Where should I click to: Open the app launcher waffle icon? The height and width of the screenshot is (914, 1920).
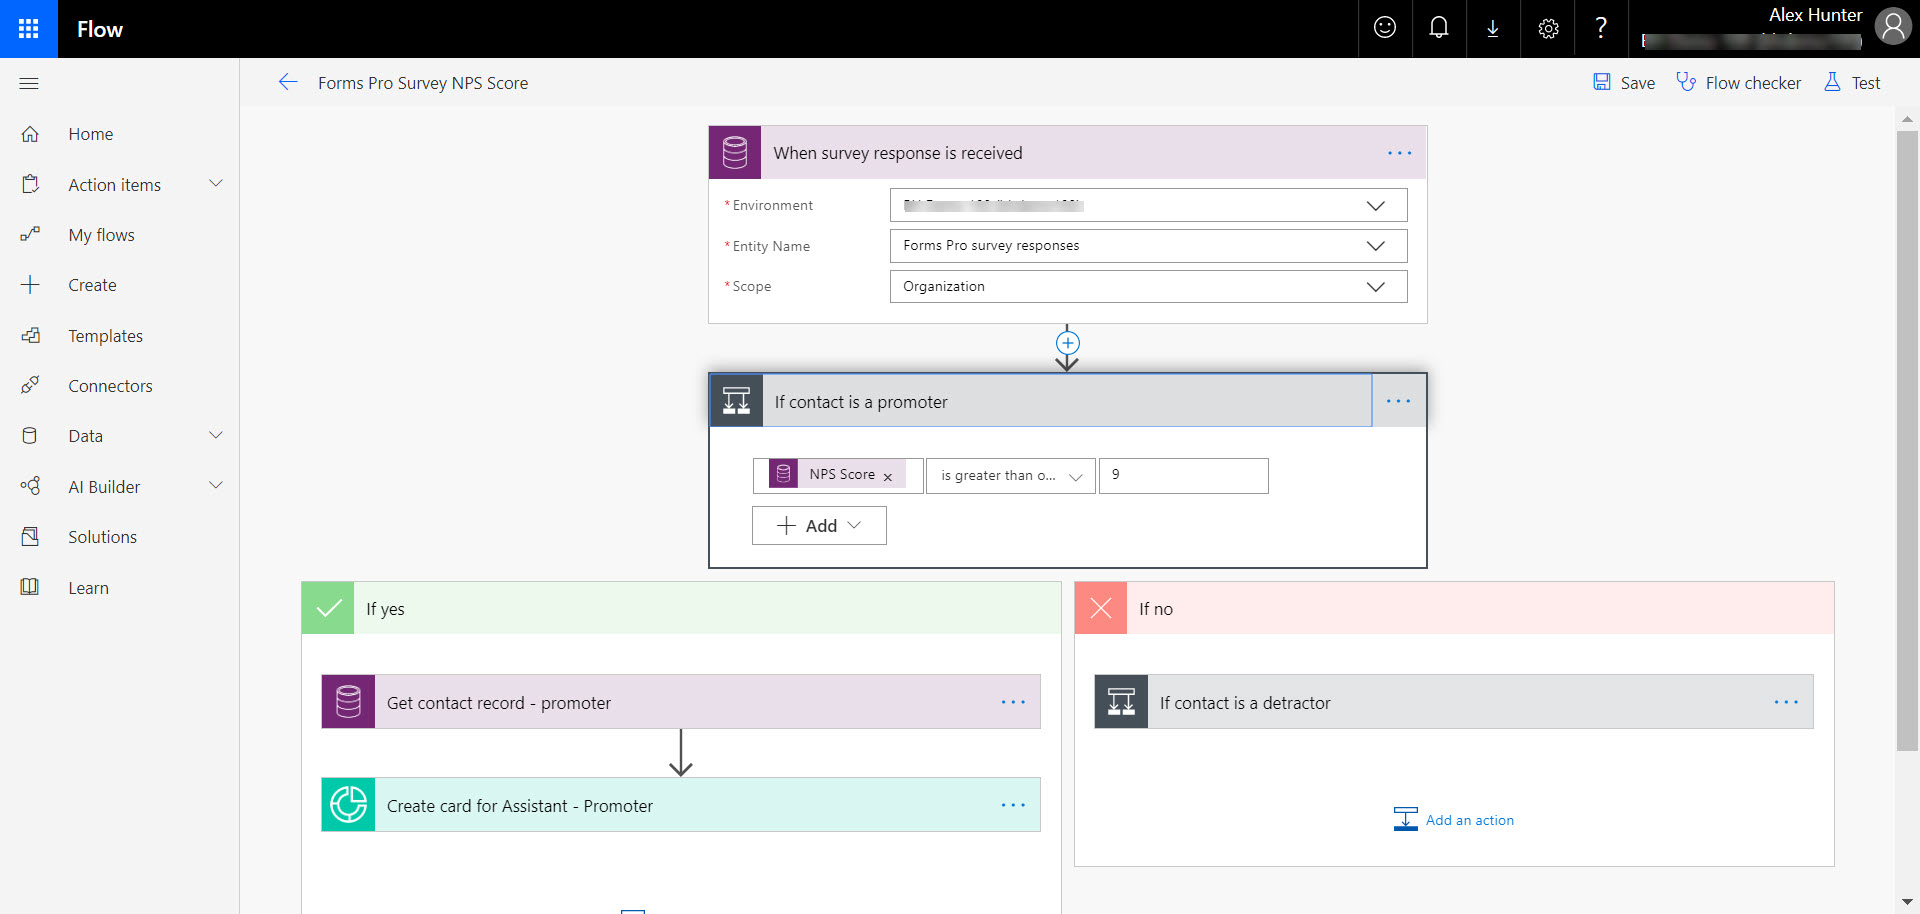(28, 28)
